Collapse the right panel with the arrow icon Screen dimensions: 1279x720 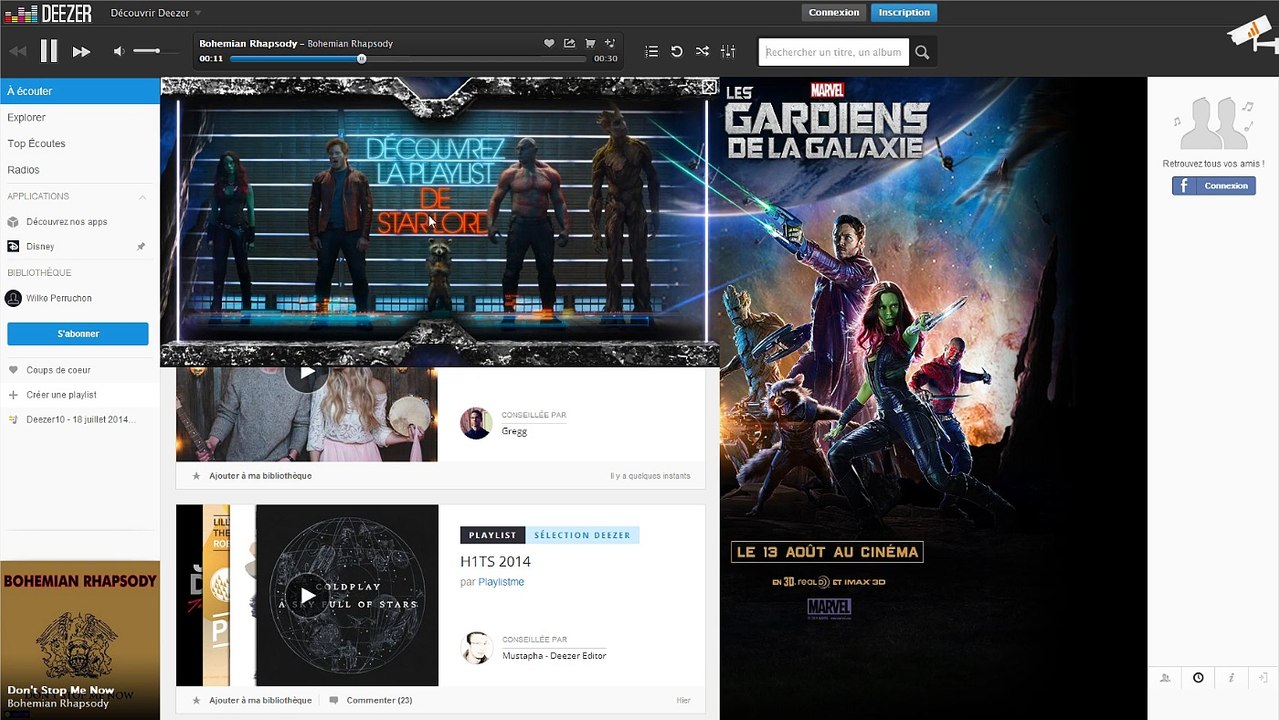[x=1264, y=678]
